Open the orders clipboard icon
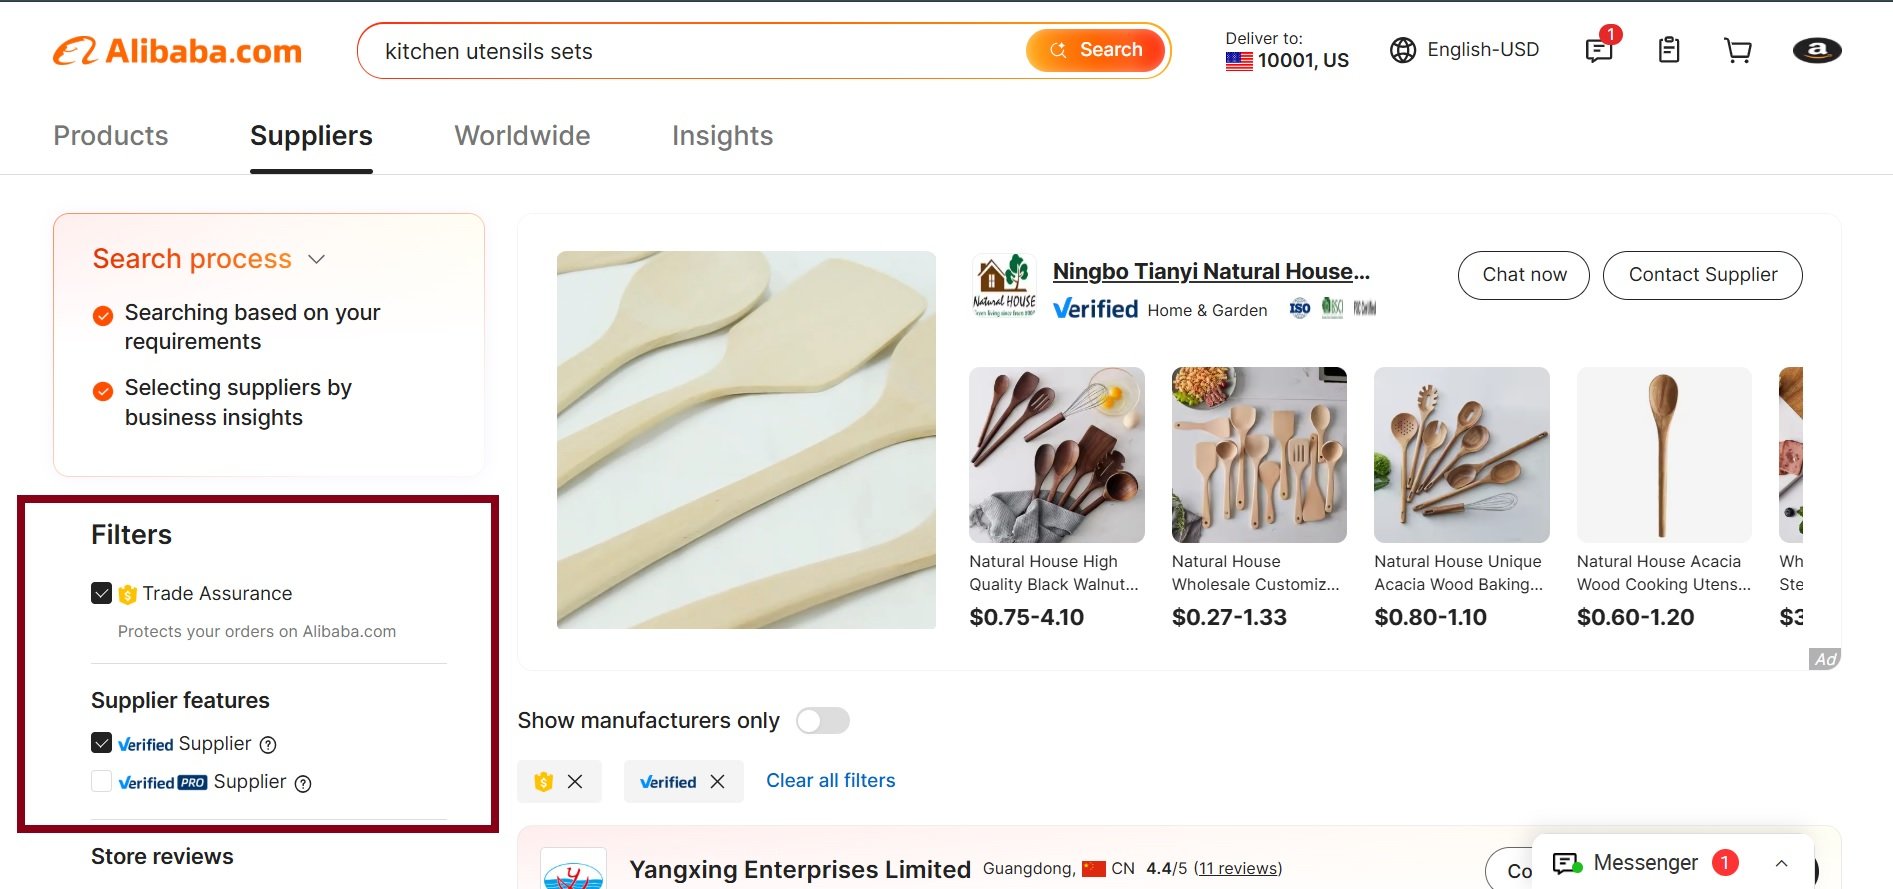1893x889 pixels. [1669, 50]
